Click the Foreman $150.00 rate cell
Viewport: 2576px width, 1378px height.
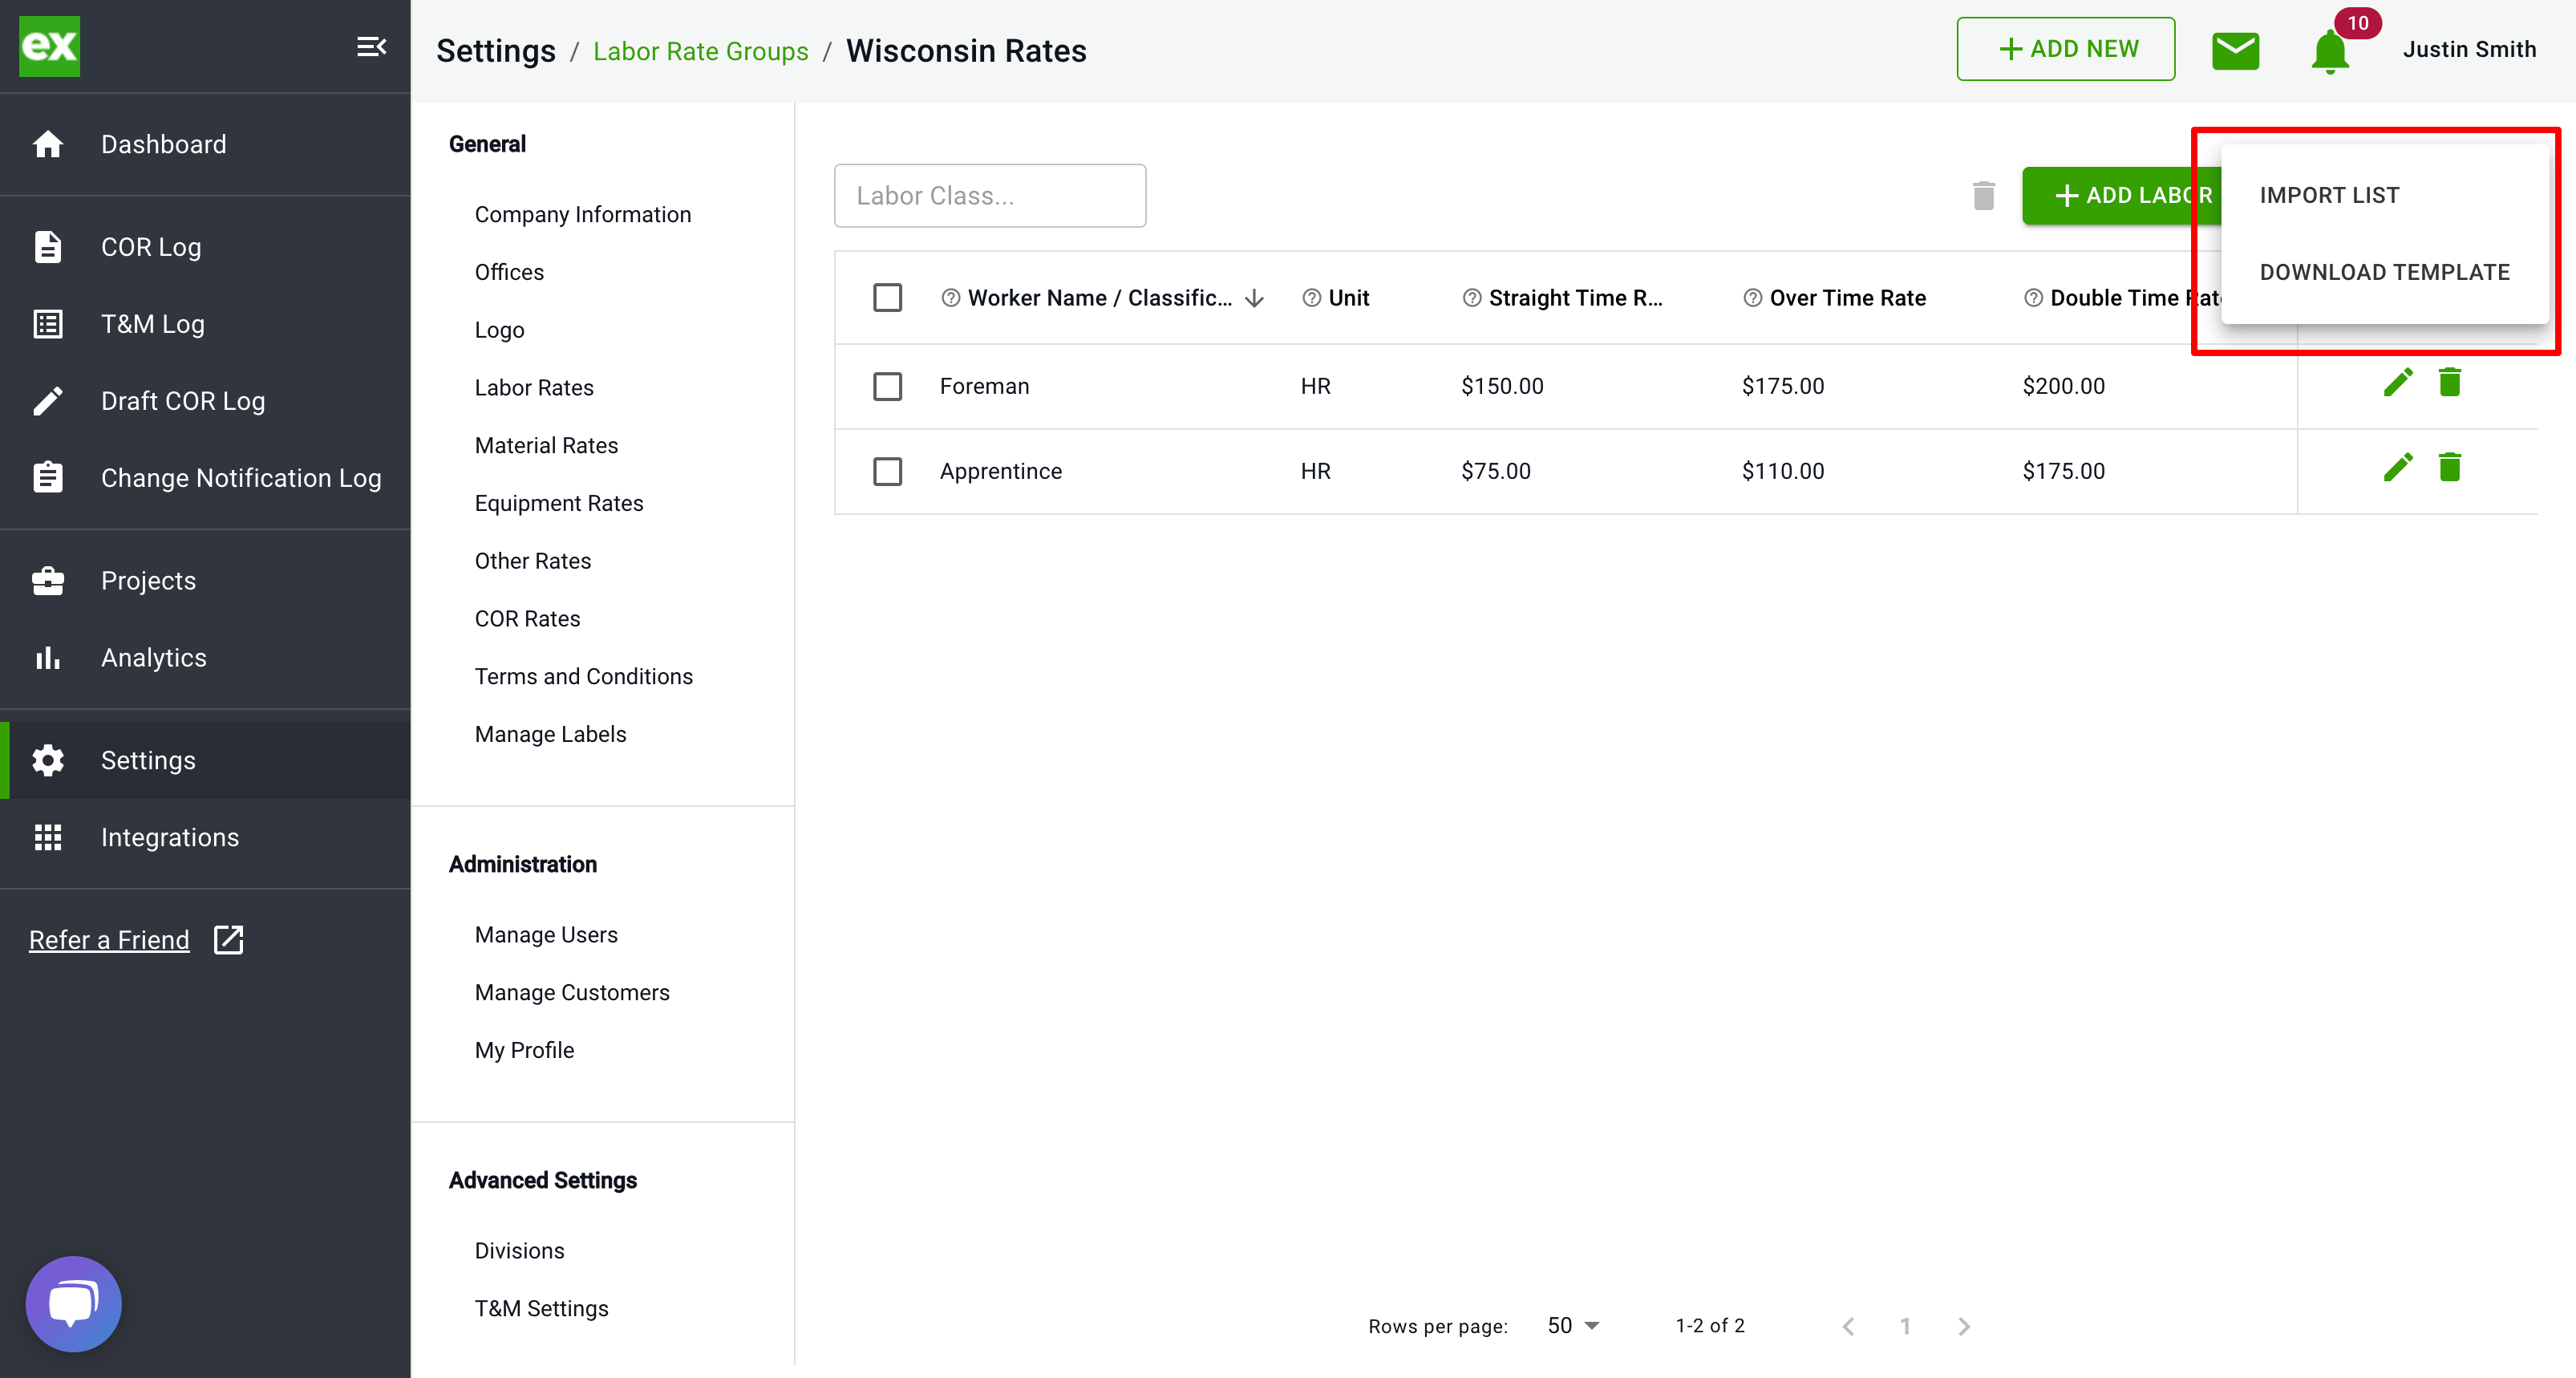pyautogui.click(x=1502, y=386)
